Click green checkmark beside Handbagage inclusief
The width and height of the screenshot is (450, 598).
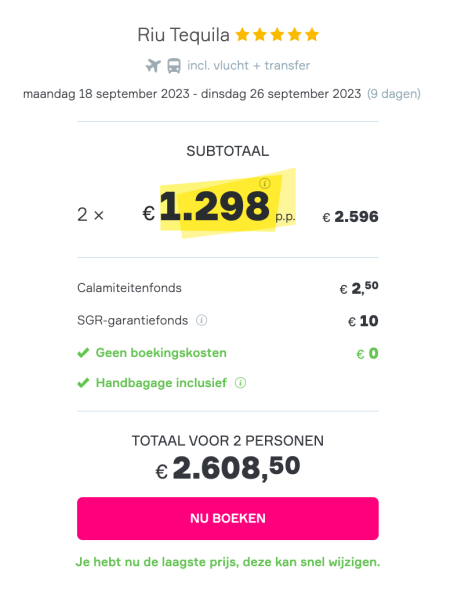click(83, 383)
